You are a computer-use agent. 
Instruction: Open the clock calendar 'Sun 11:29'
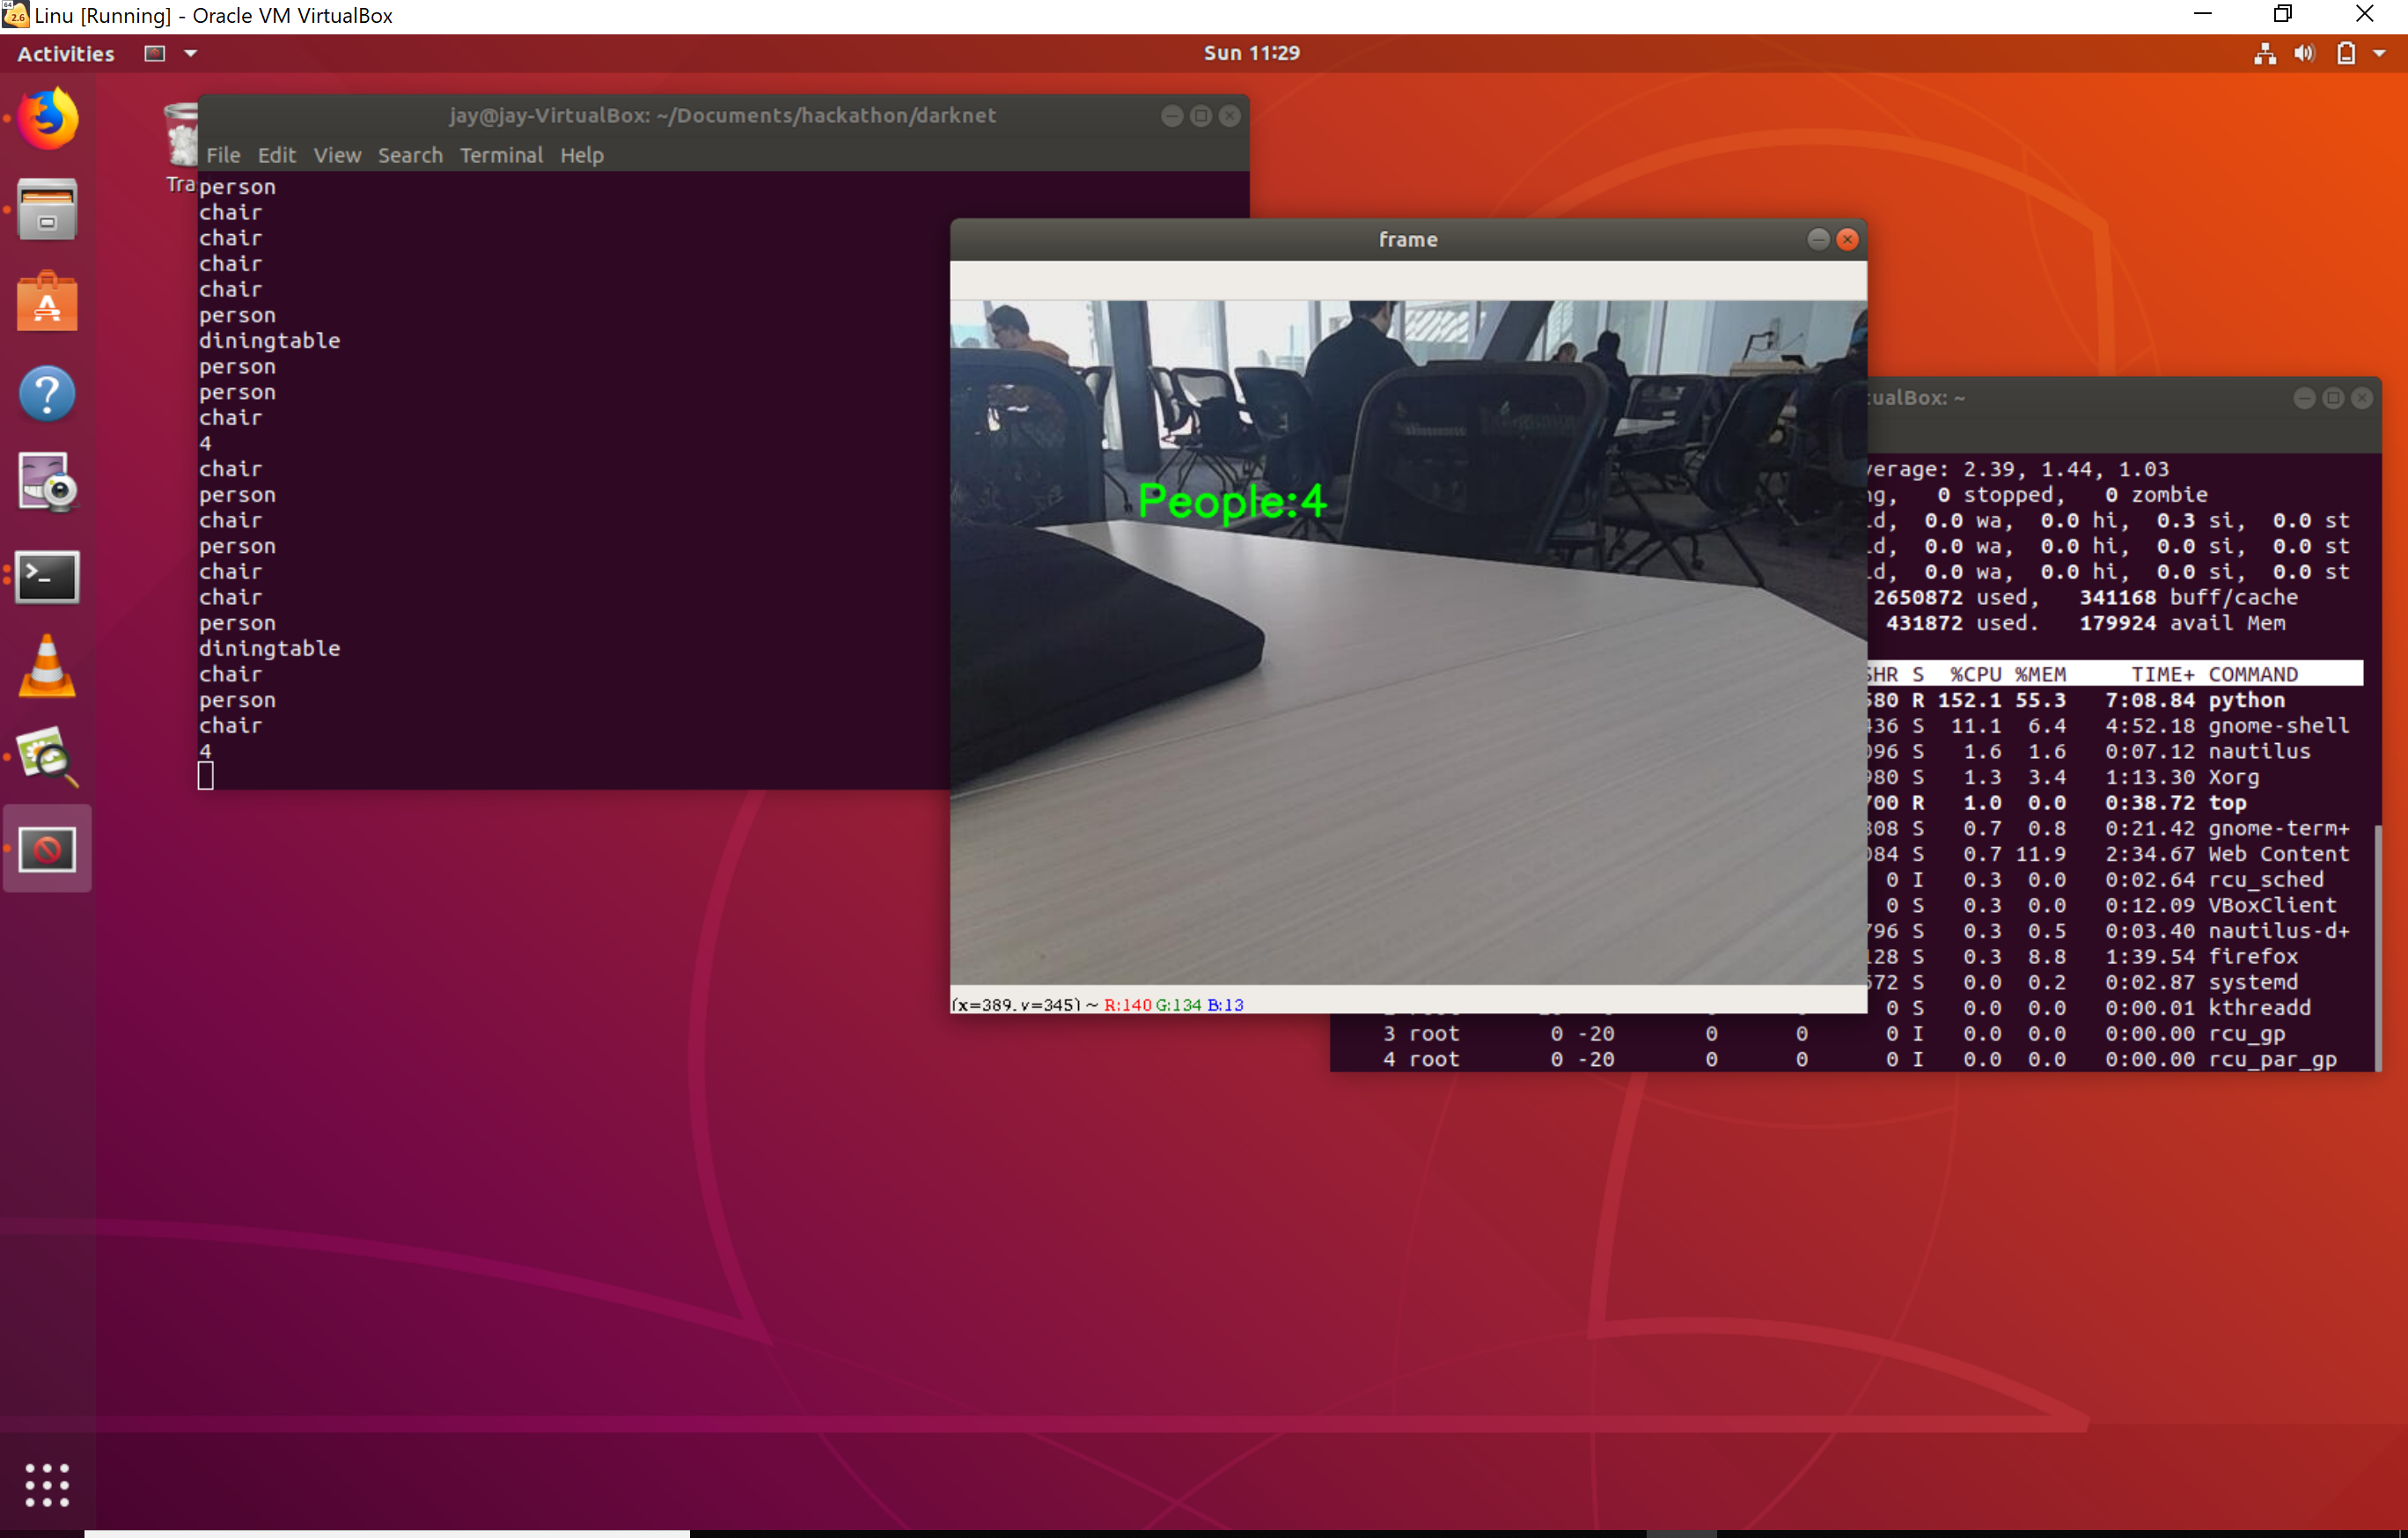point(1251,54)
